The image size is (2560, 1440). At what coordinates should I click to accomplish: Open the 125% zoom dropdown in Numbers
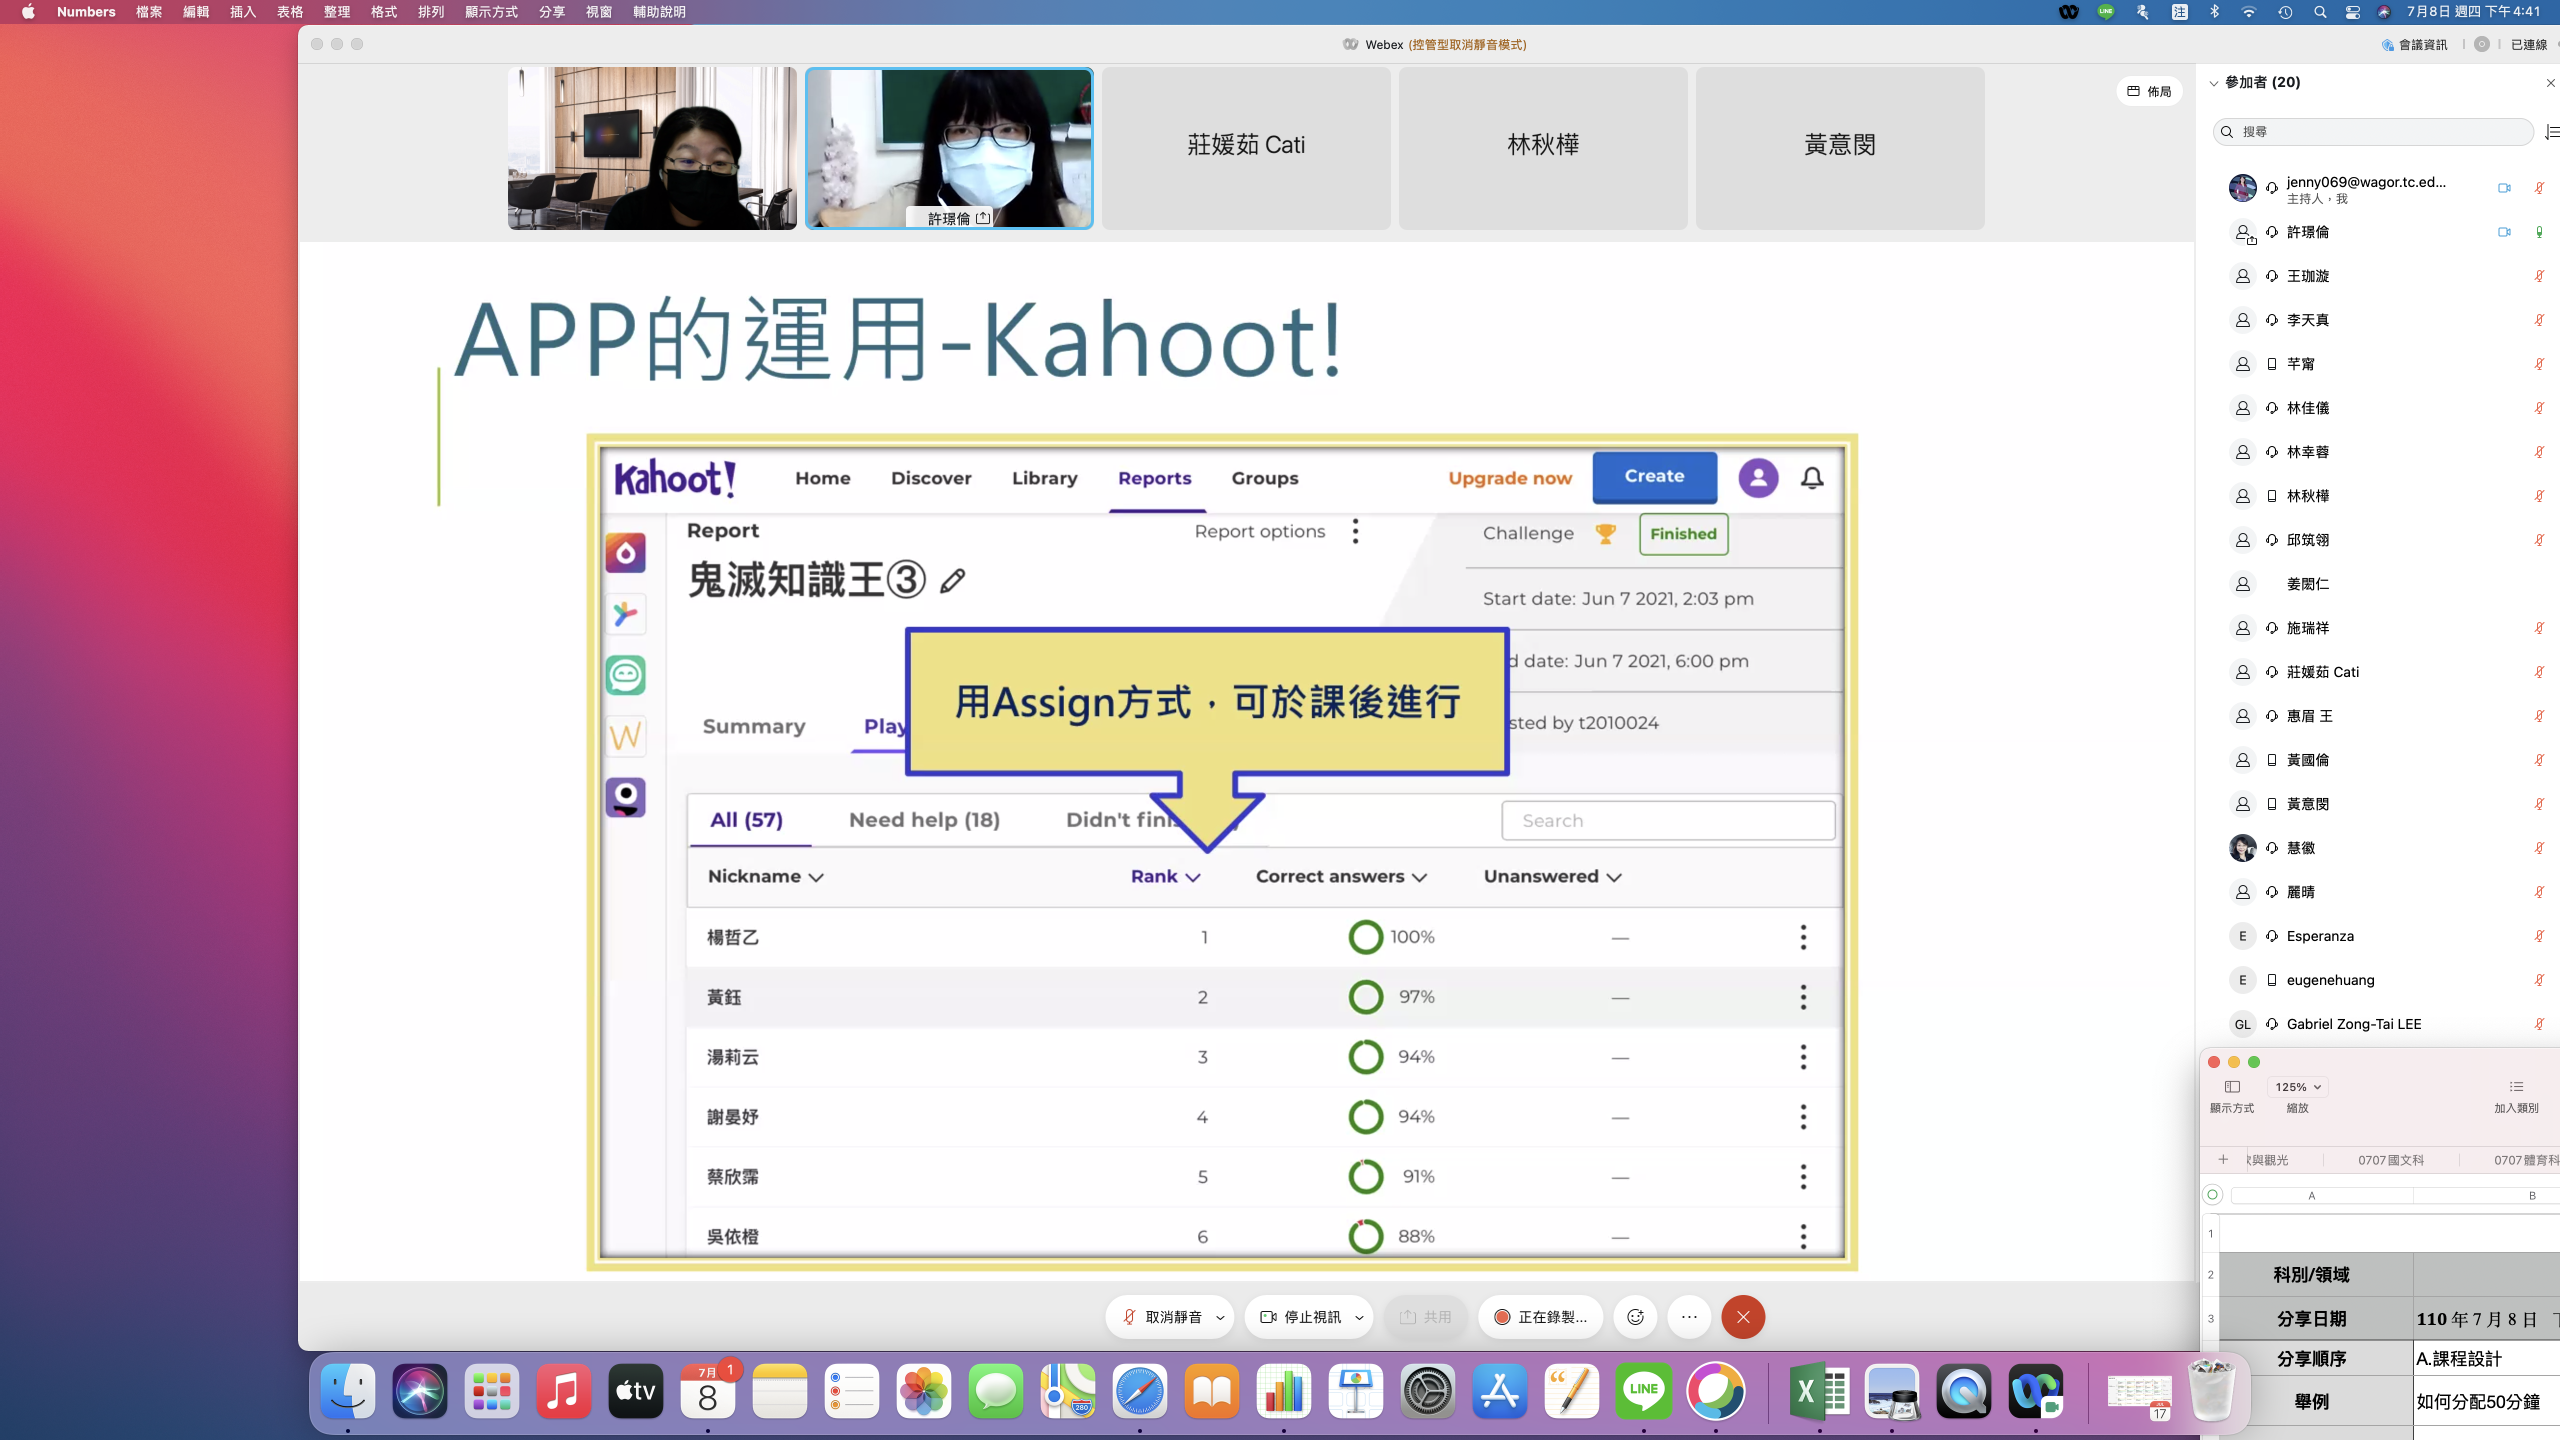(x=2297, y=1087)
